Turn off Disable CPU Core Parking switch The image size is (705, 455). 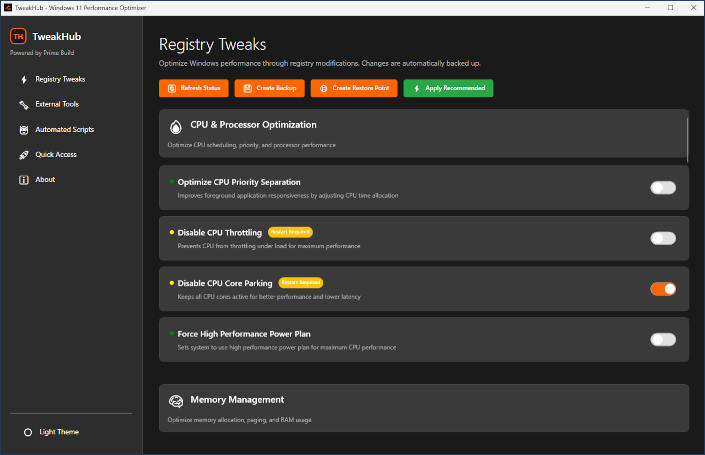tap(662, 289)
